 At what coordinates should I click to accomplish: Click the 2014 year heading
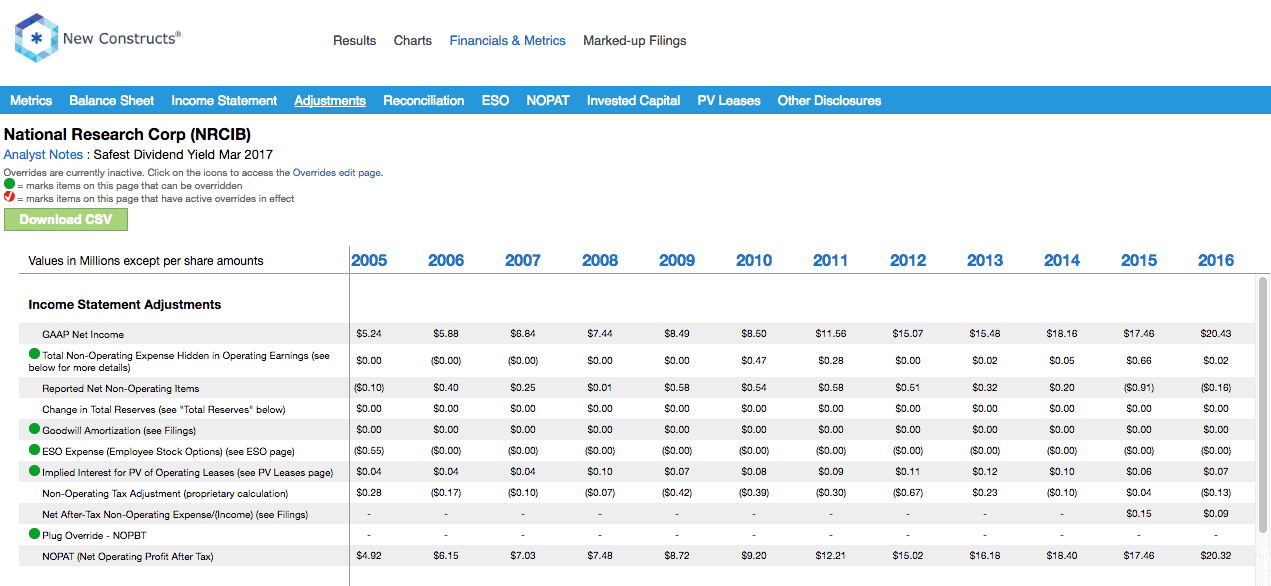point(1062,261)
